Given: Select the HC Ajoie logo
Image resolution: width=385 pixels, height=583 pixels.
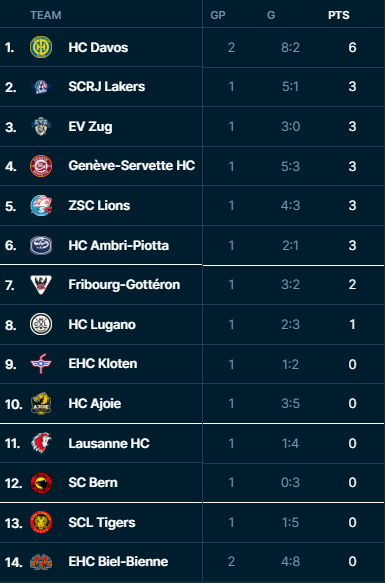Looking at the screenshot, I should 41,403.
